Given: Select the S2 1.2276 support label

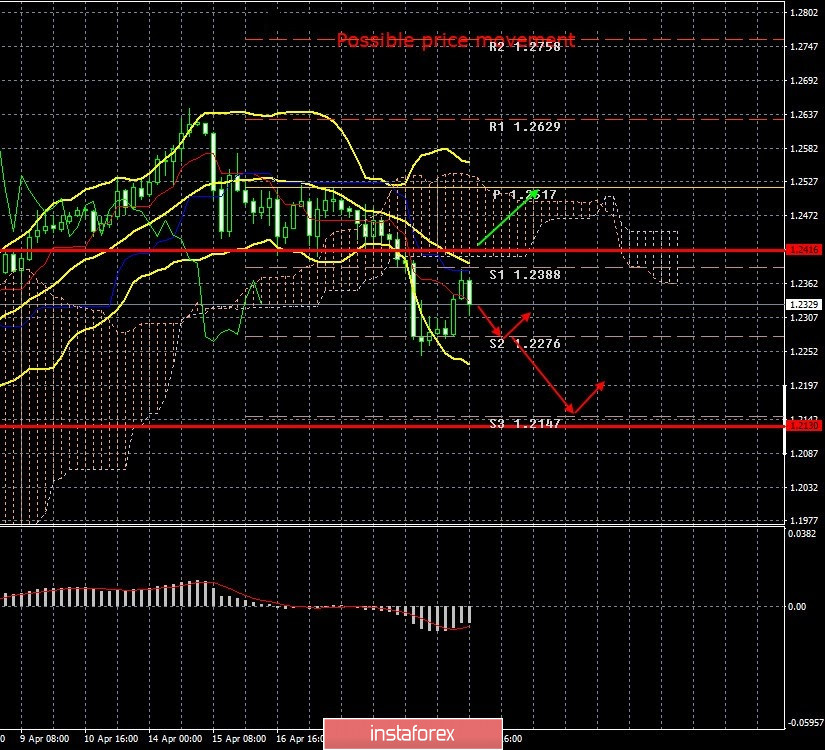Looking at the screenshot, I should tap(525, 344).
